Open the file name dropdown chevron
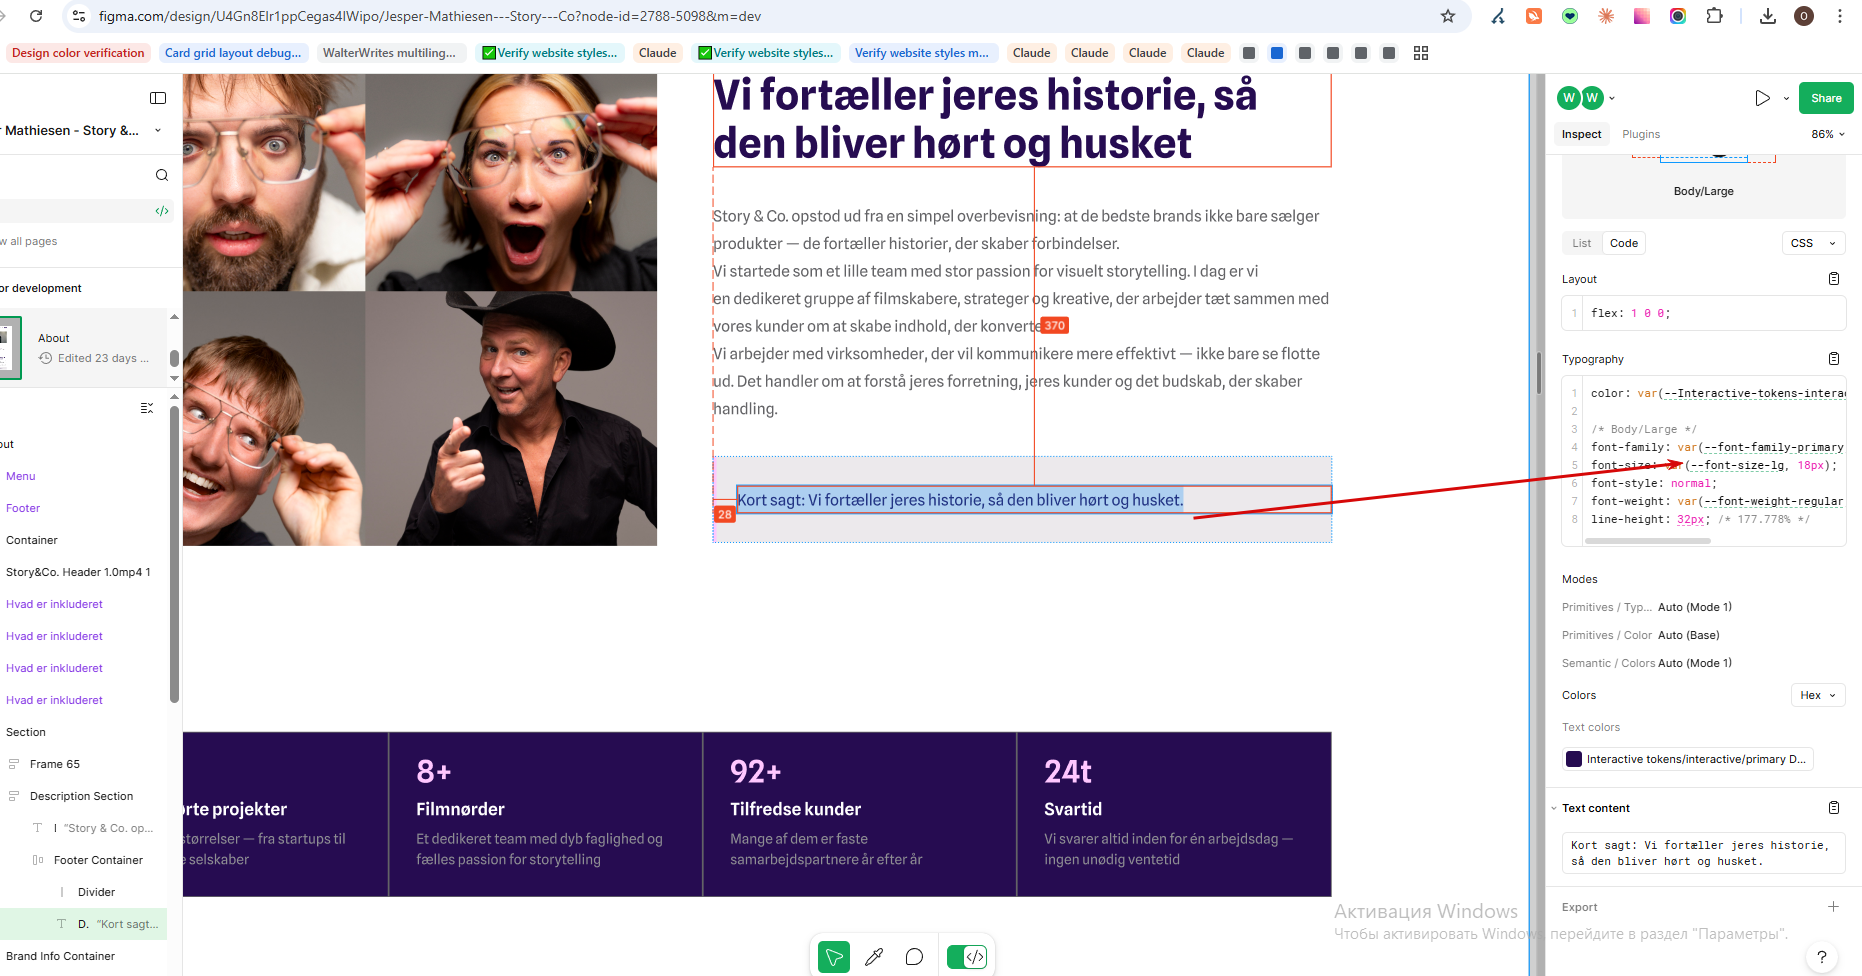The image size is (1862, 976). (158, 131)
